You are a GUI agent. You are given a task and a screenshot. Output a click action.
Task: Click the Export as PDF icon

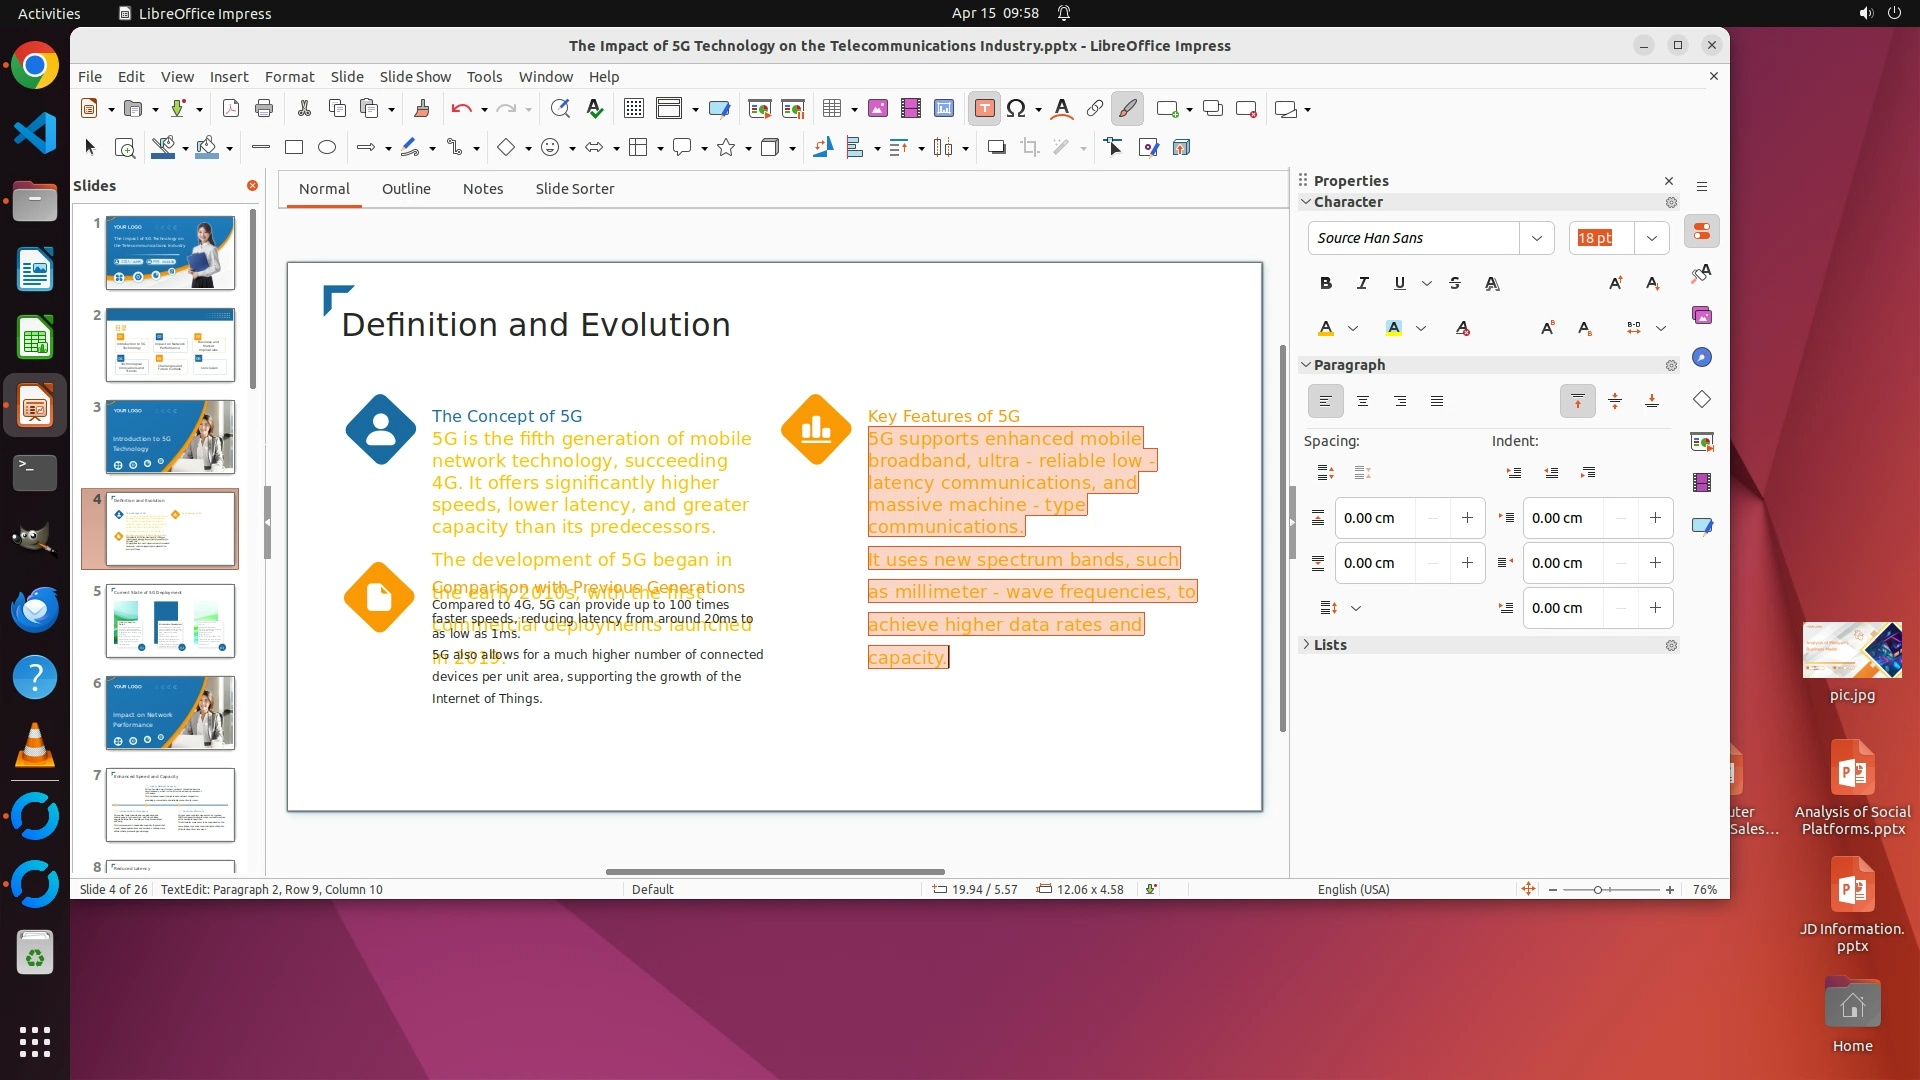pos(230,109)
